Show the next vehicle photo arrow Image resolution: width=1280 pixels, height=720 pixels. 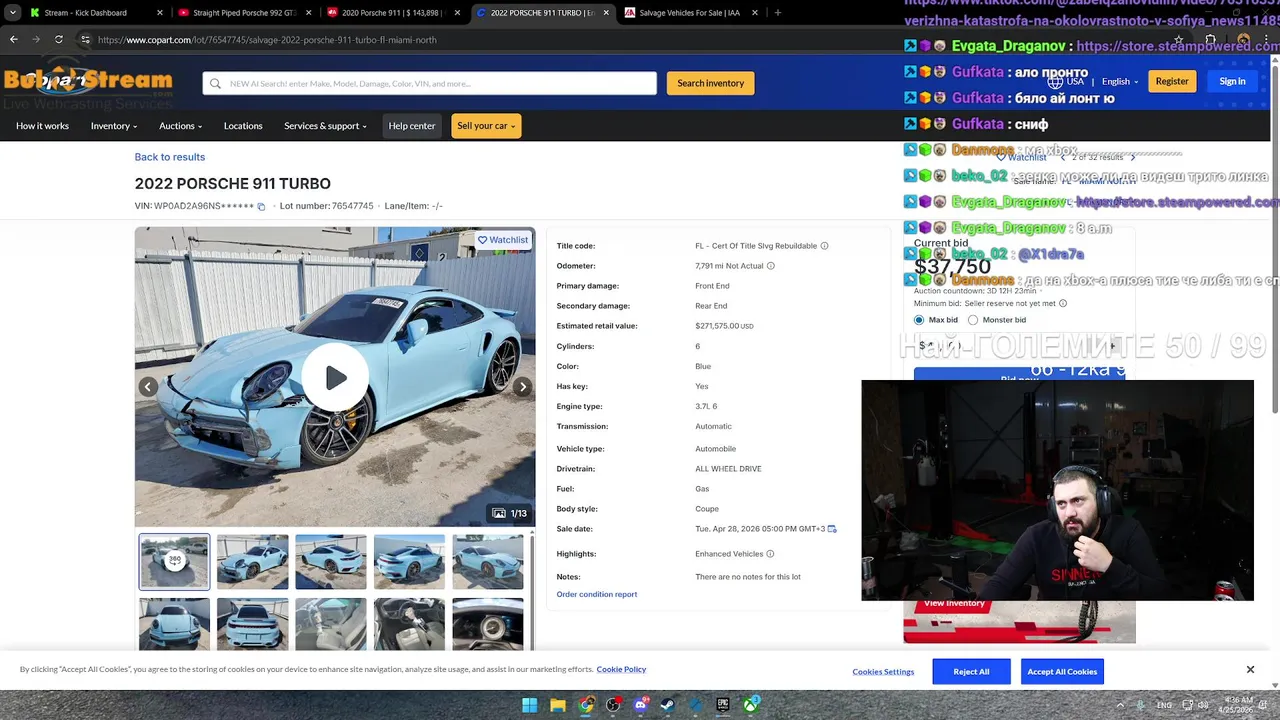pos(522,387)
